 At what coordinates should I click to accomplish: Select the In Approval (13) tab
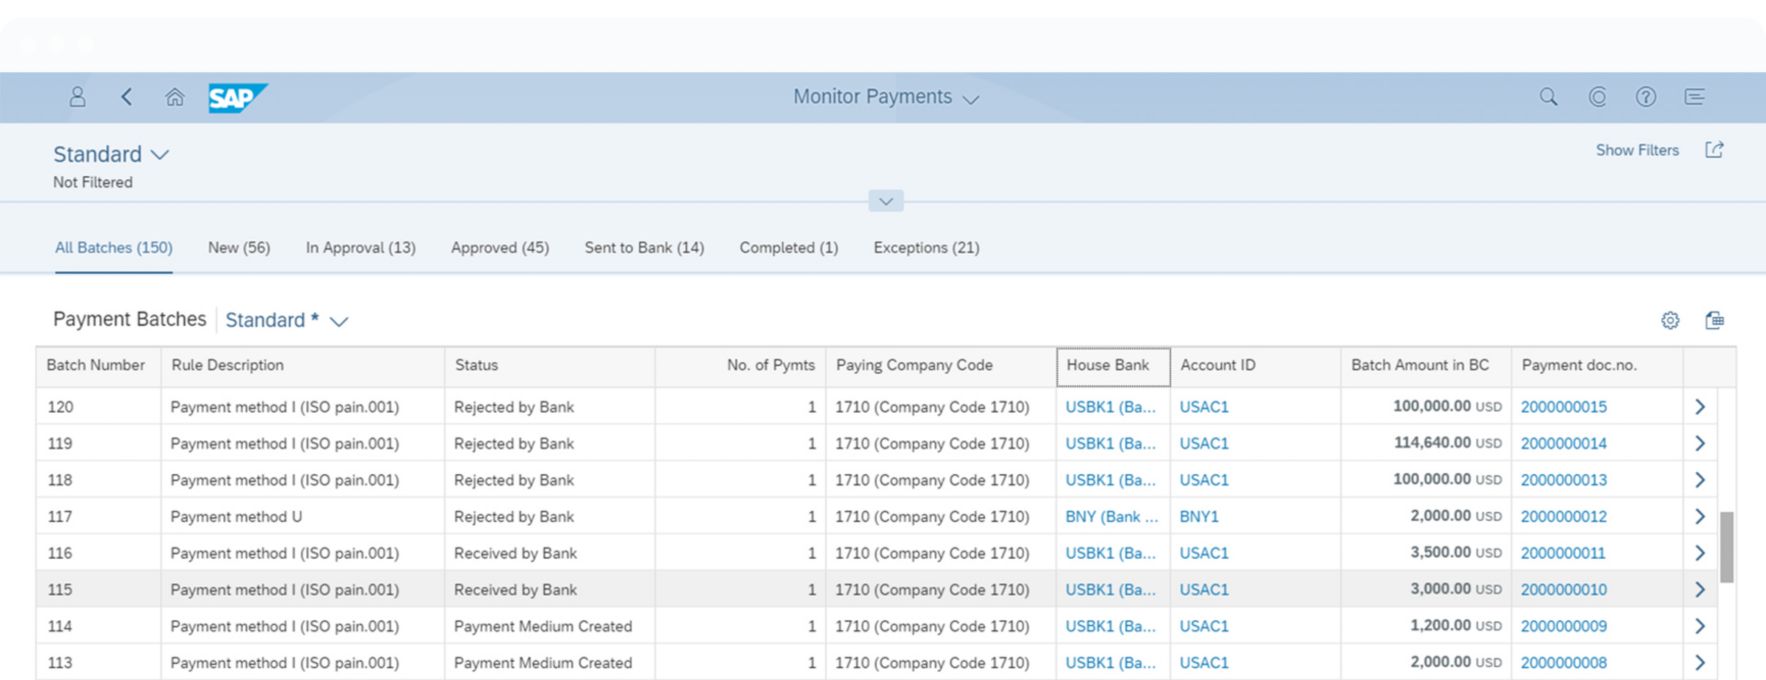tap(360, 248)
